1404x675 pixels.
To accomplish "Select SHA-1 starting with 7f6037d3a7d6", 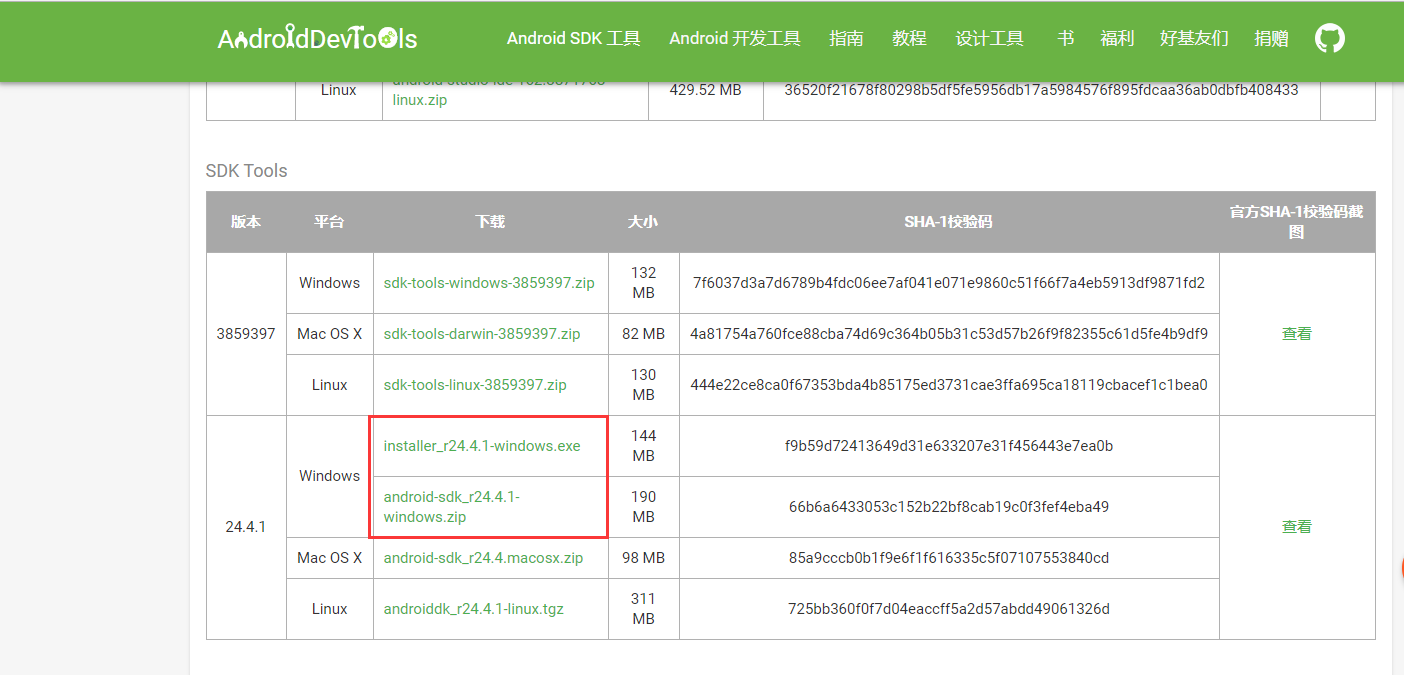I will coord(949,283).
